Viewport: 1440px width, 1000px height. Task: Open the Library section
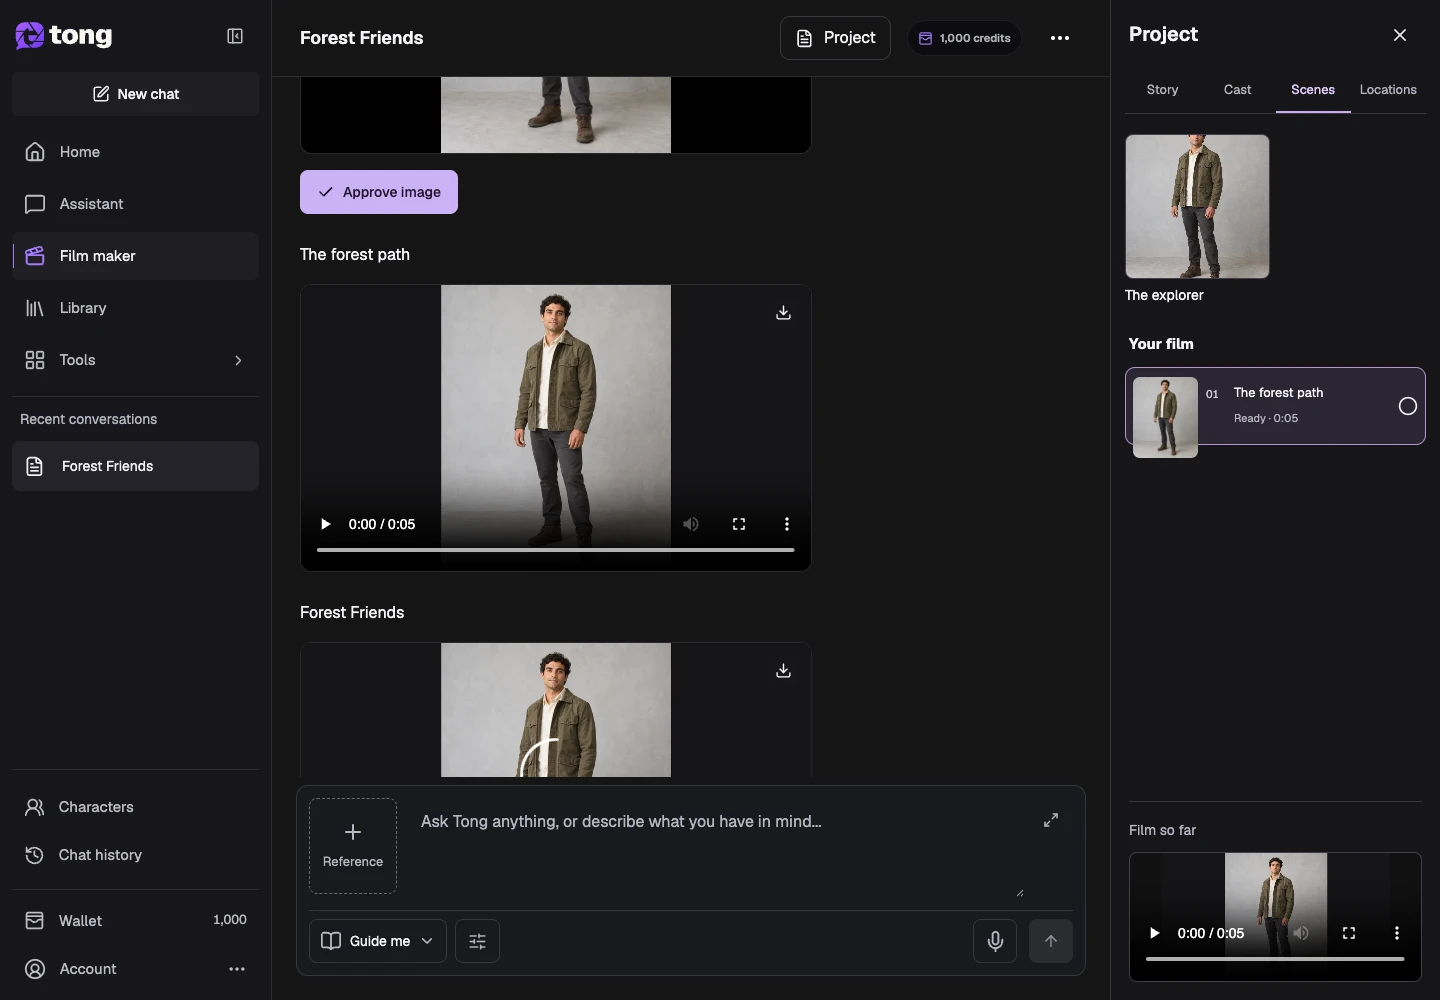point(135,308)
